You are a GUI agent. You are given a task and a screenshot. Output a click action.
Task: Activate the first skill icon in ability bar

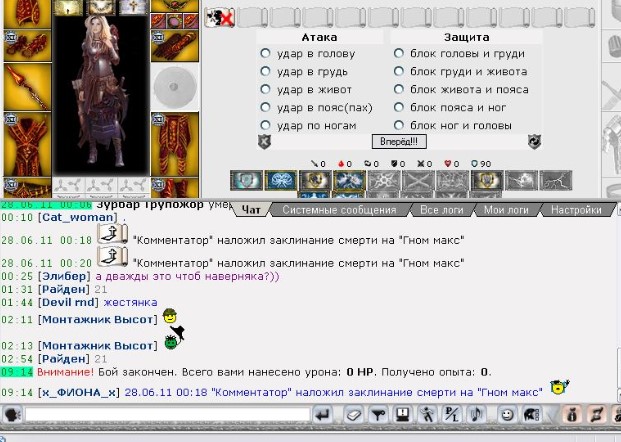246,180
